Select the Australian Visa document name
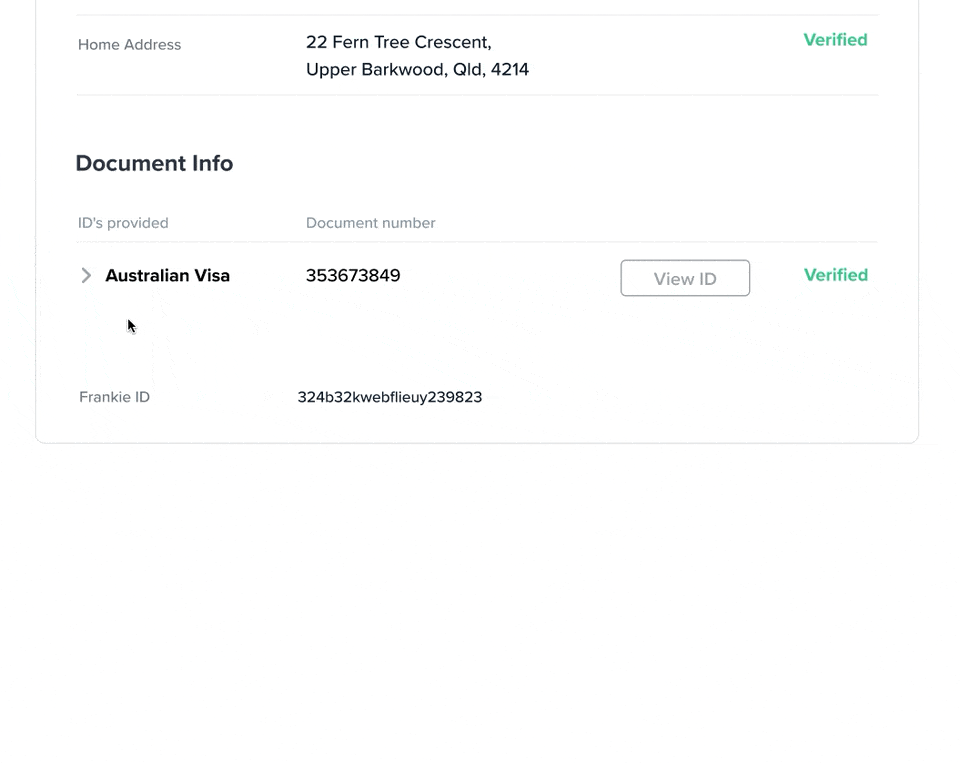960x763 pixels. tap(167, 276)
